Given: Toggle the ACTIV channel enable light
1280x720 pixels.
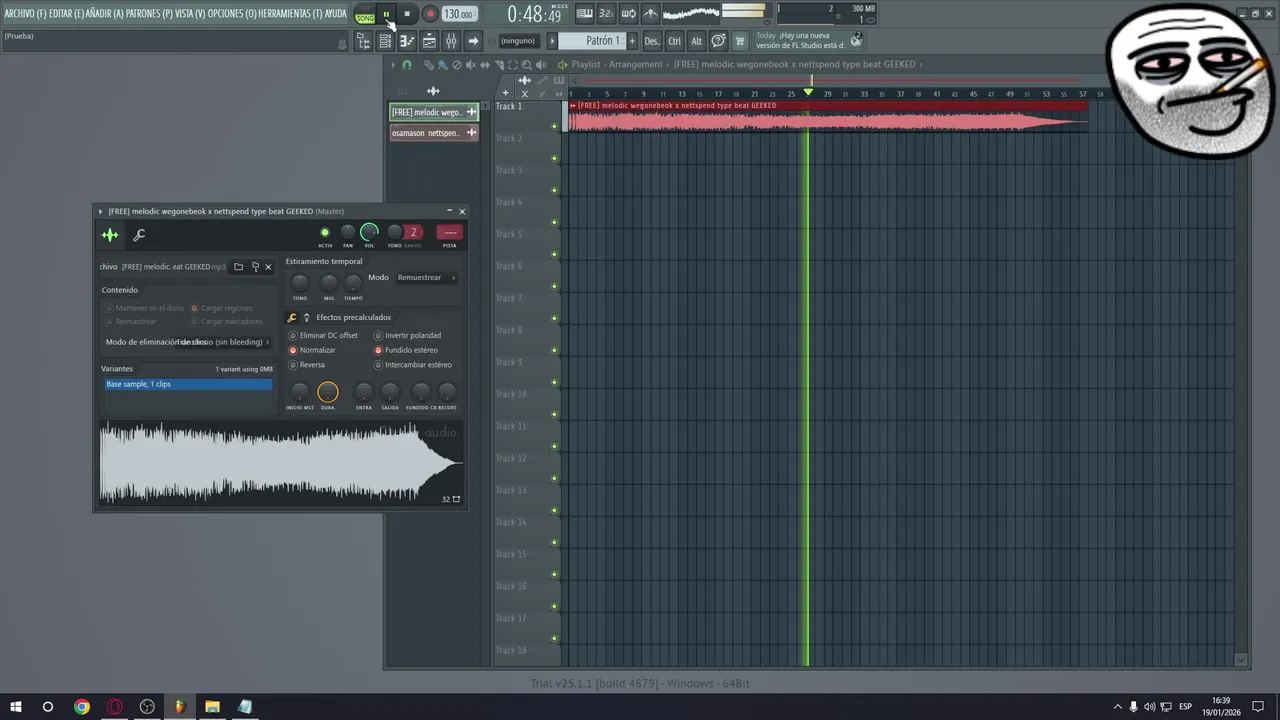Looking at the screenshot, I should coord(324,233).
